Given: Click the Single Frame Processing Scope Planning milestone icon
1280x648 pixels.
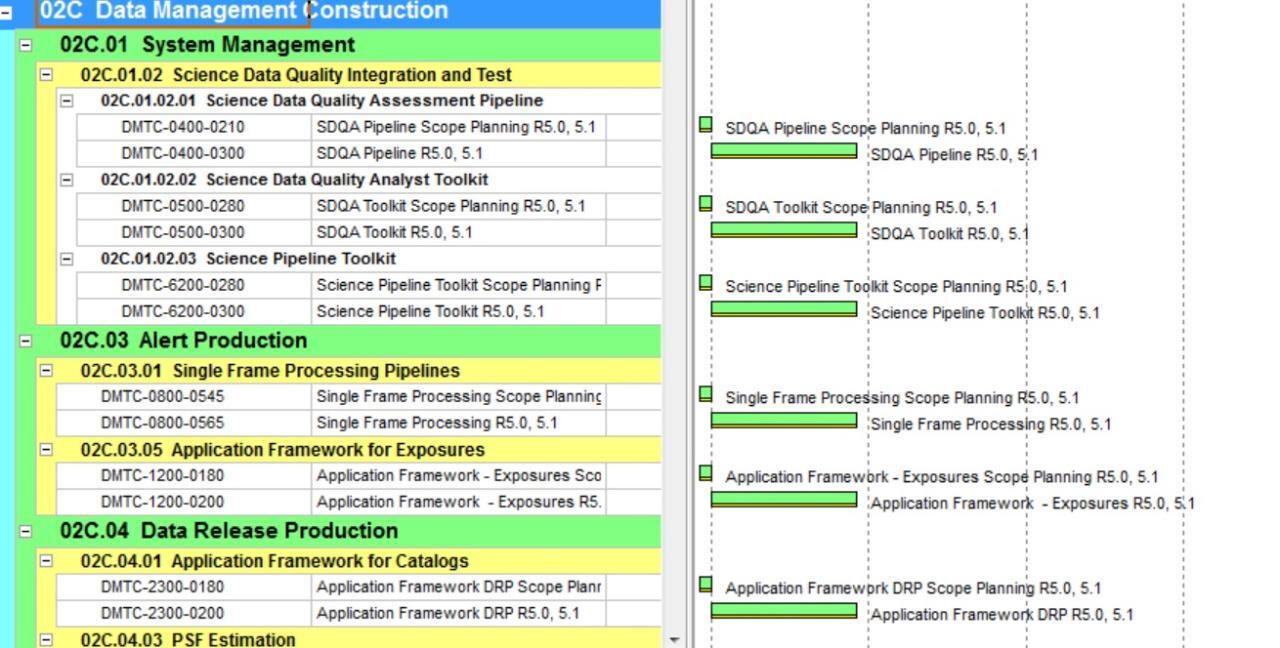Looking at the screenshot, I should (x=706, y=394).
